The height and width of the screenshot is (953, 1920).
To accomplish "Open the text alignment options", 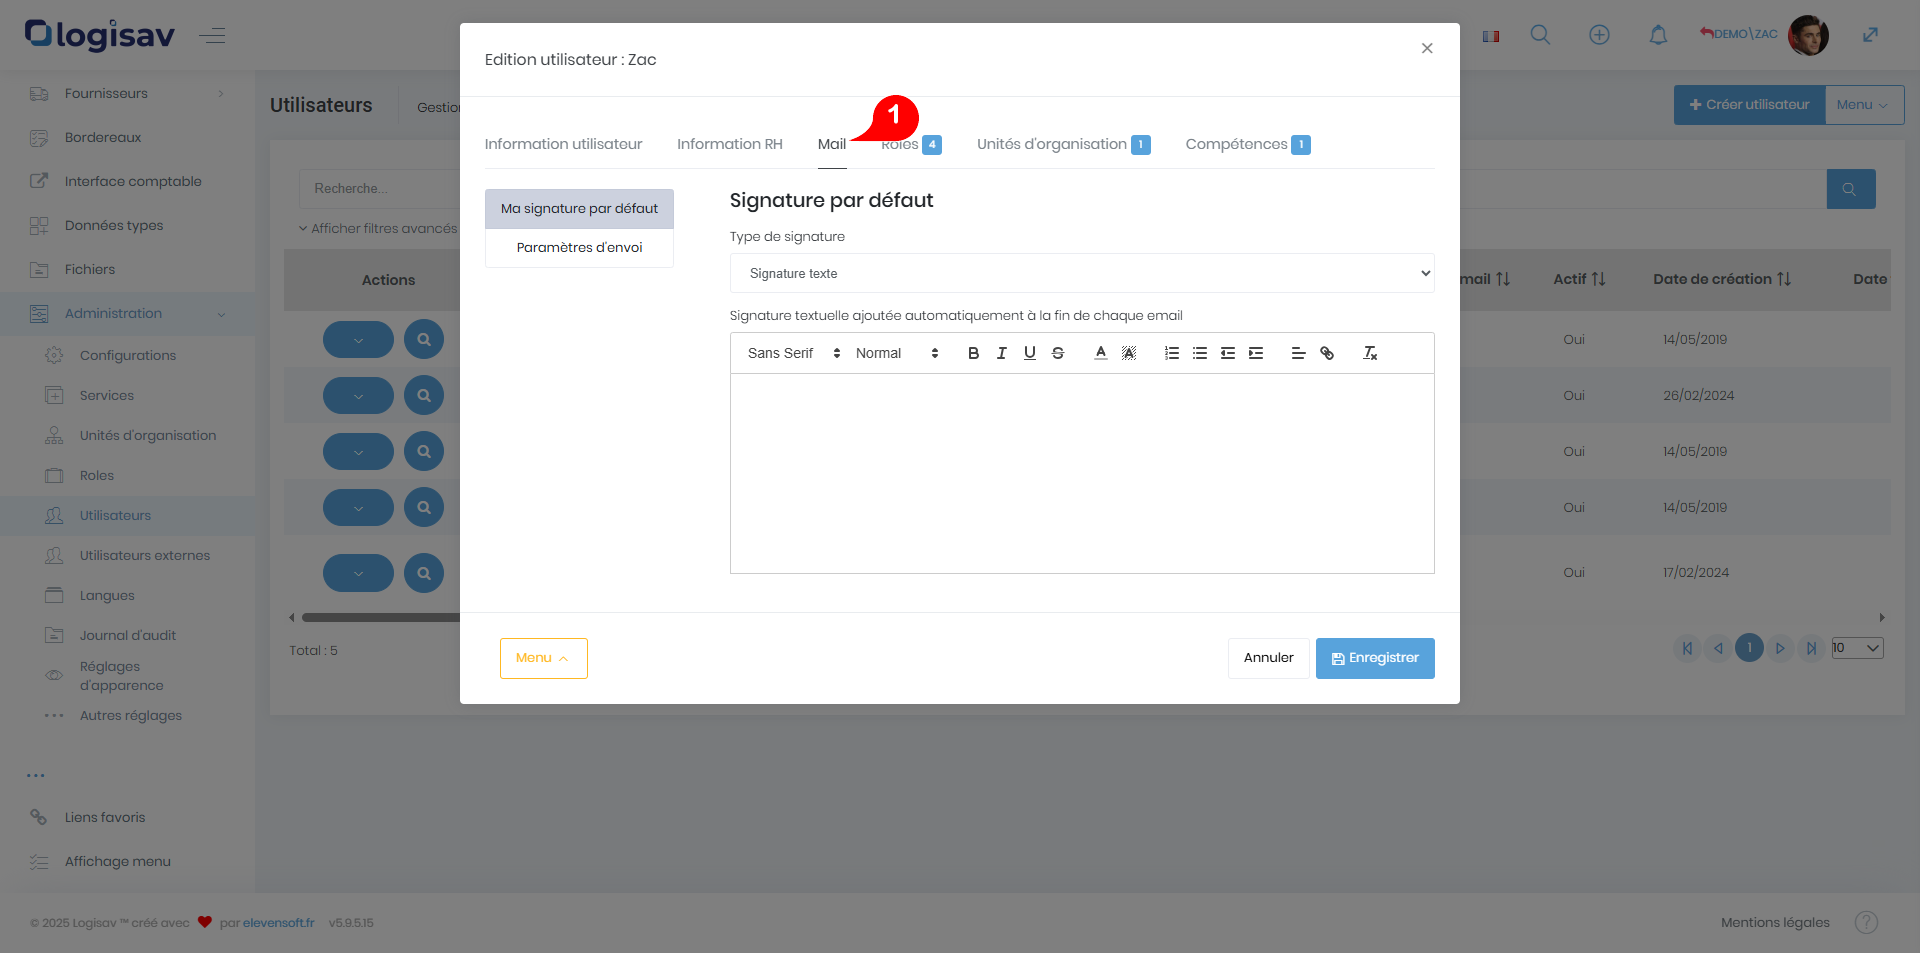I will click(1298, 353).
